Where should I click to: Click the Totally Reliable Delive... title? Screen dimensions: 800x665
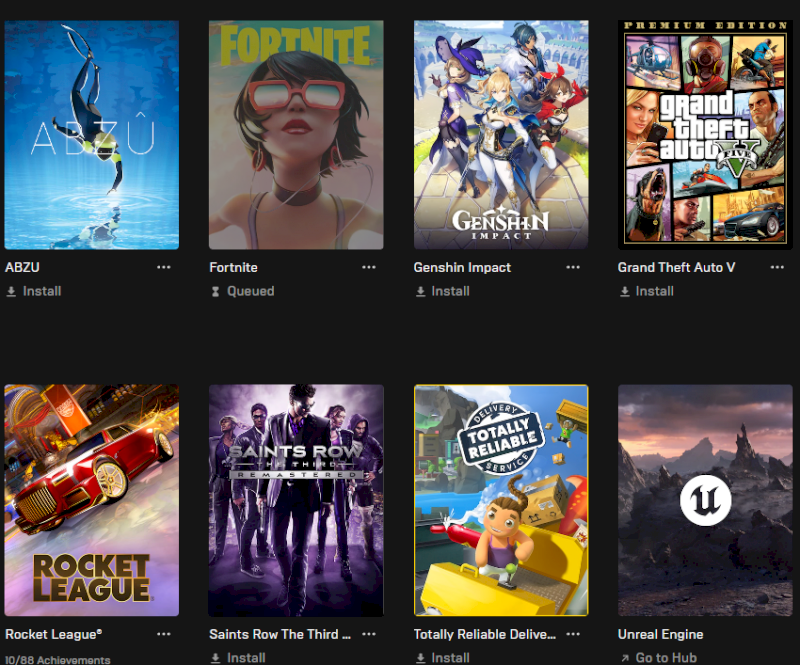pos(485,634)
